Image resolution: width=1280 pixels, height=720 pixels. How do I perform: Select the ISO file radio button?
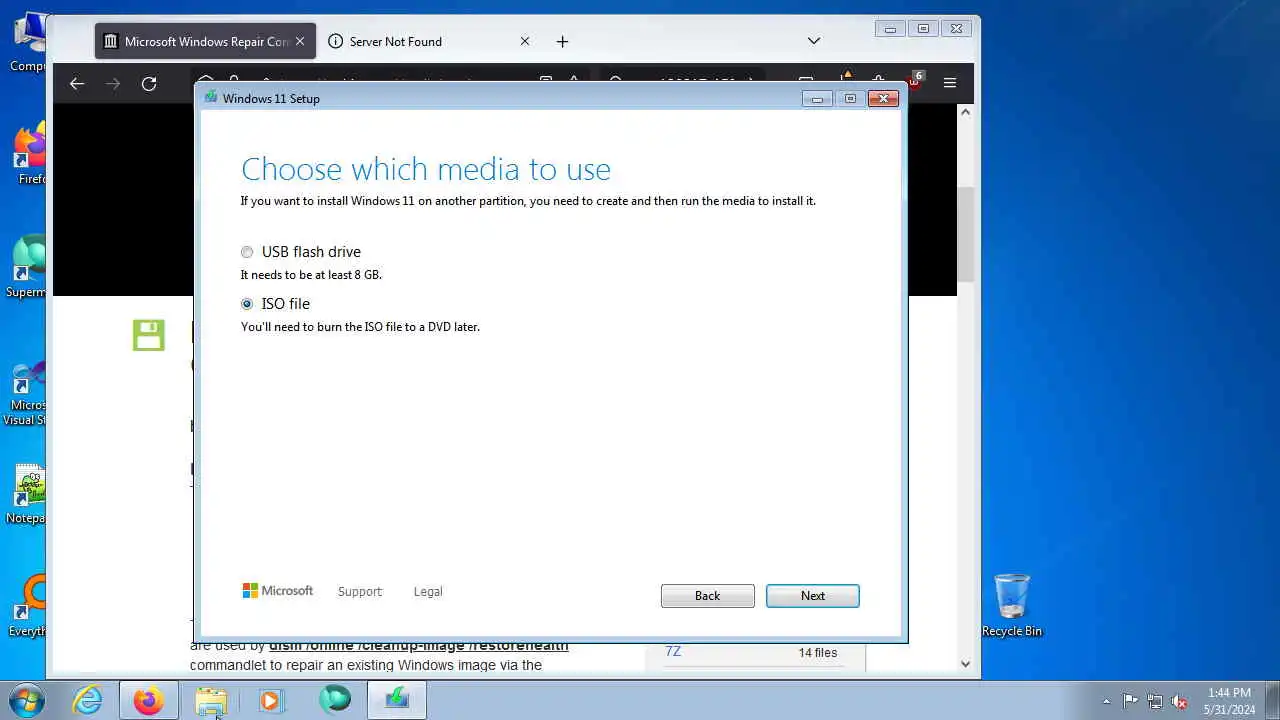pyautogui.click(x=247, y=304)
